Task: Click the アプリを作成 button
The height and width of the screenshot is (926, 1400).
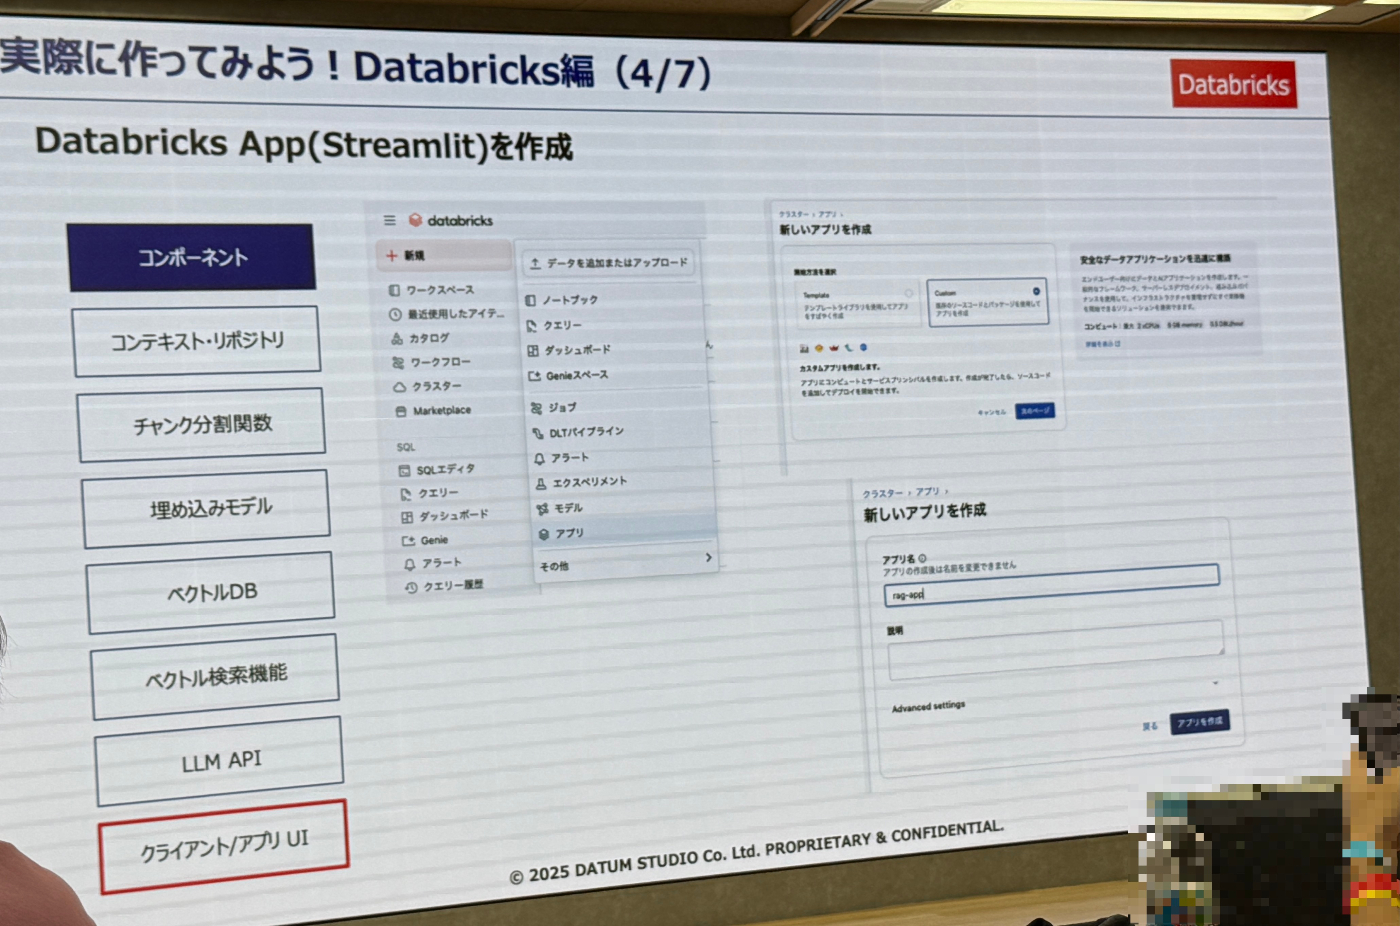Action: [x=1199, y=721]
